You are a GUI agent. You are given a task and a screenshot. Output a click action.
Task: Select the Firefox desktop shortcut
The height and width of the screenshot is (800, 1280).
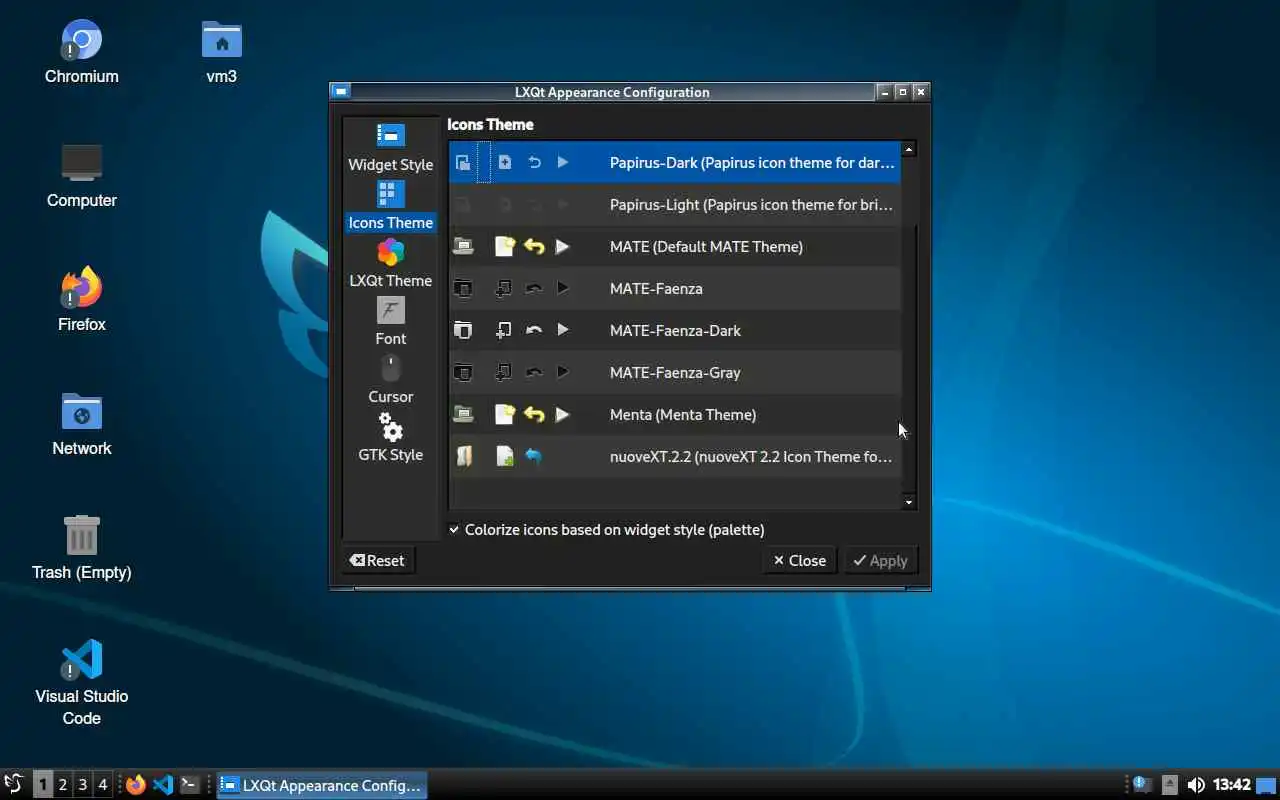82,300
